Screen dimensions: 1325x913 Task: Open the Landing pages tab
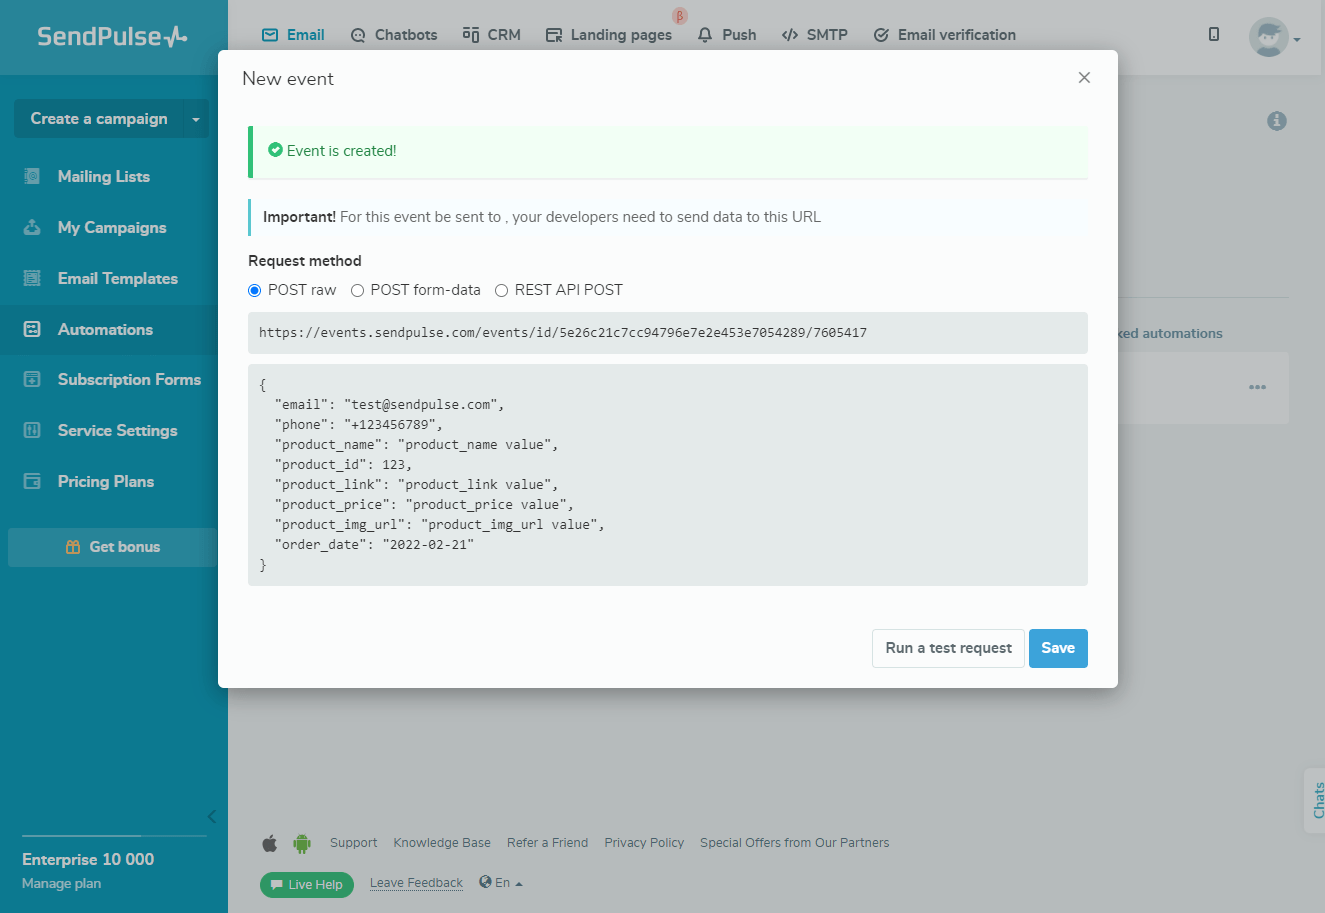608,35
